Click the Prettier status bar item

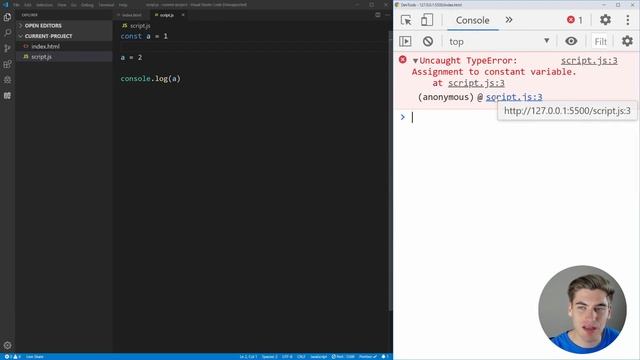click(368, 357)
